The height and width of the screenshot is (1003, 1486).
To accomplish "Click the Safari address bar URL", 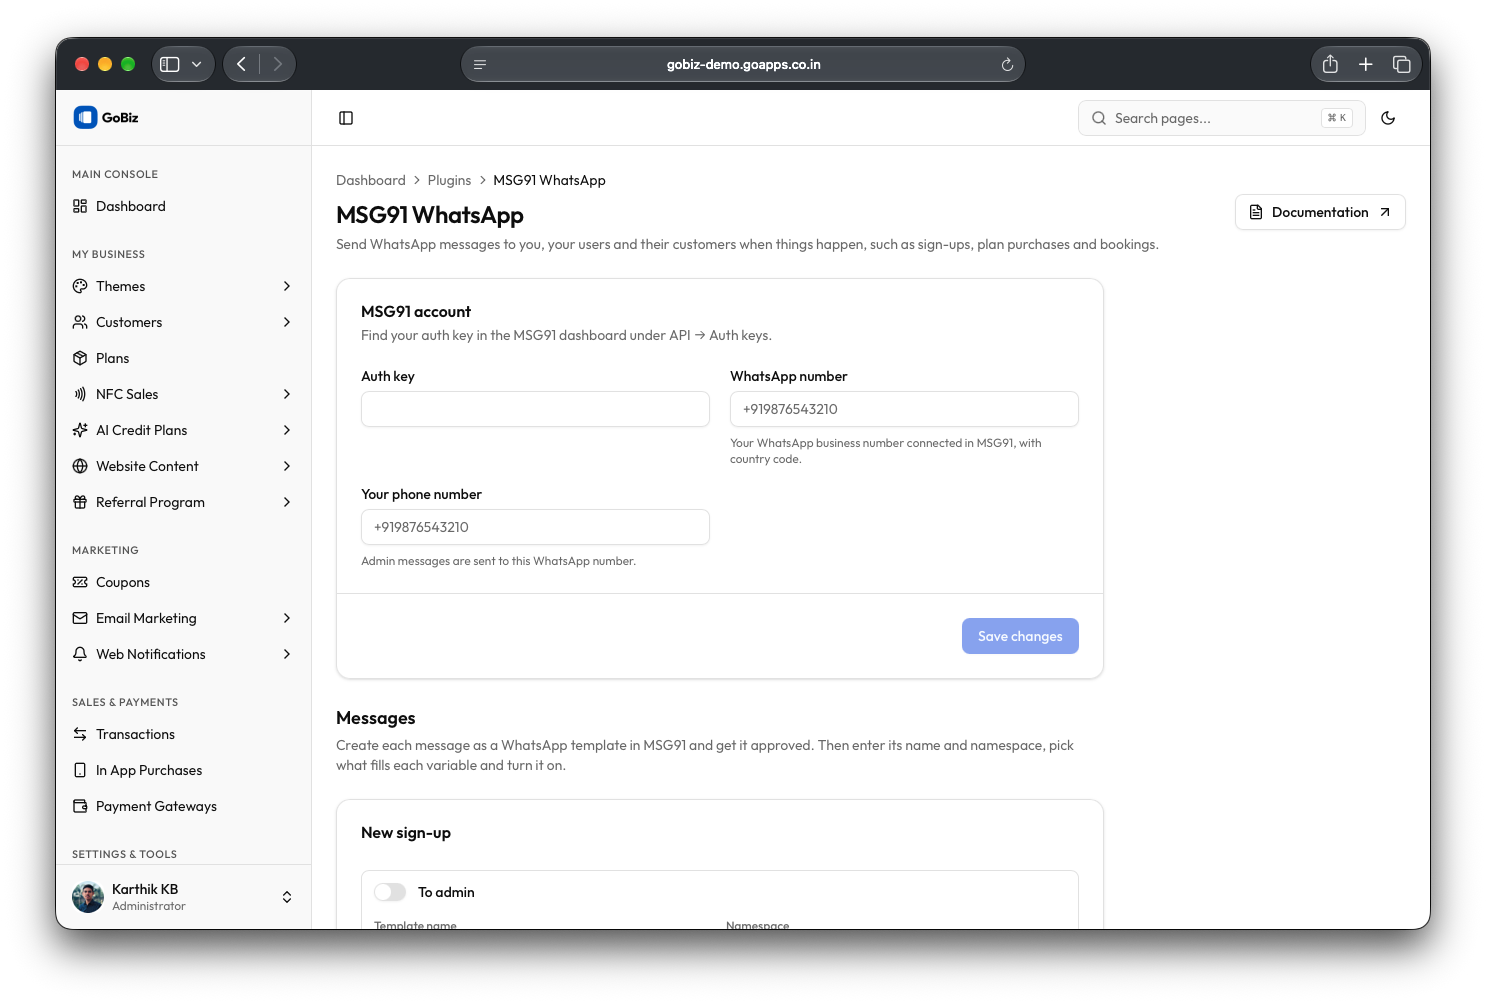I will tap(743, 64).
